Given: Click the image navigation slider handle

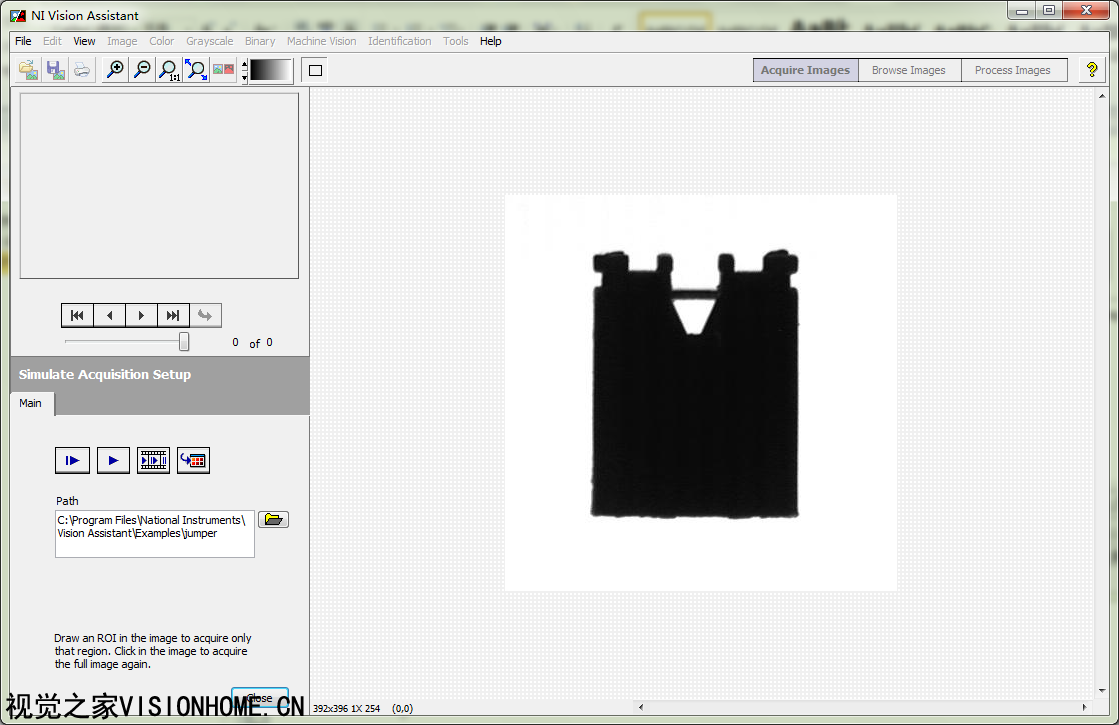Looking at the screenshot, I should point(184,342).
